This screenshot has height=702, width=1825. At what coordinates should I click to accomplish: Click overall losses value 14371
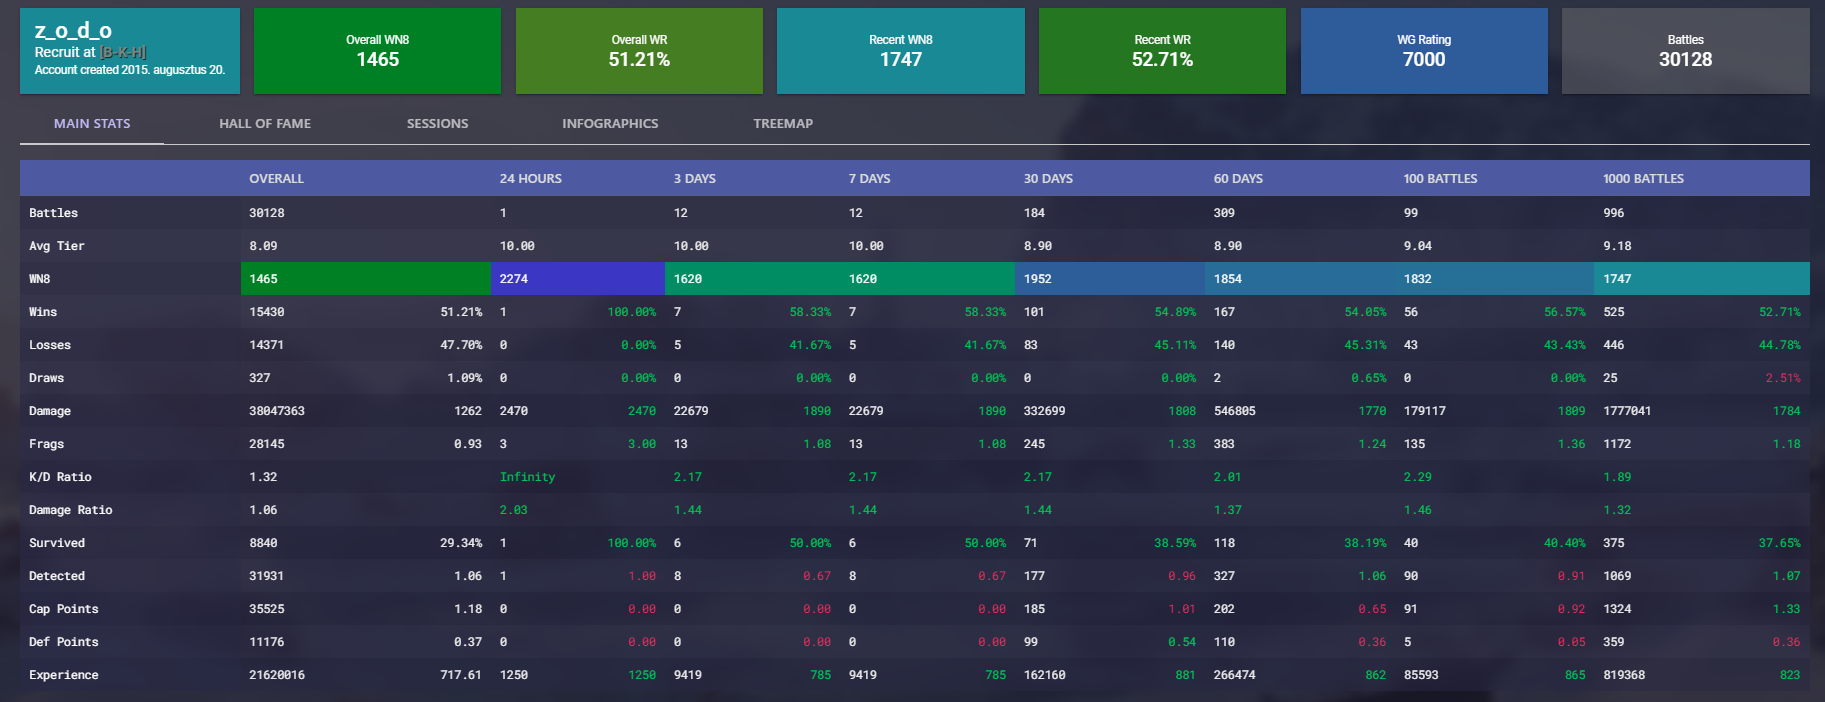tap(267, 345)
